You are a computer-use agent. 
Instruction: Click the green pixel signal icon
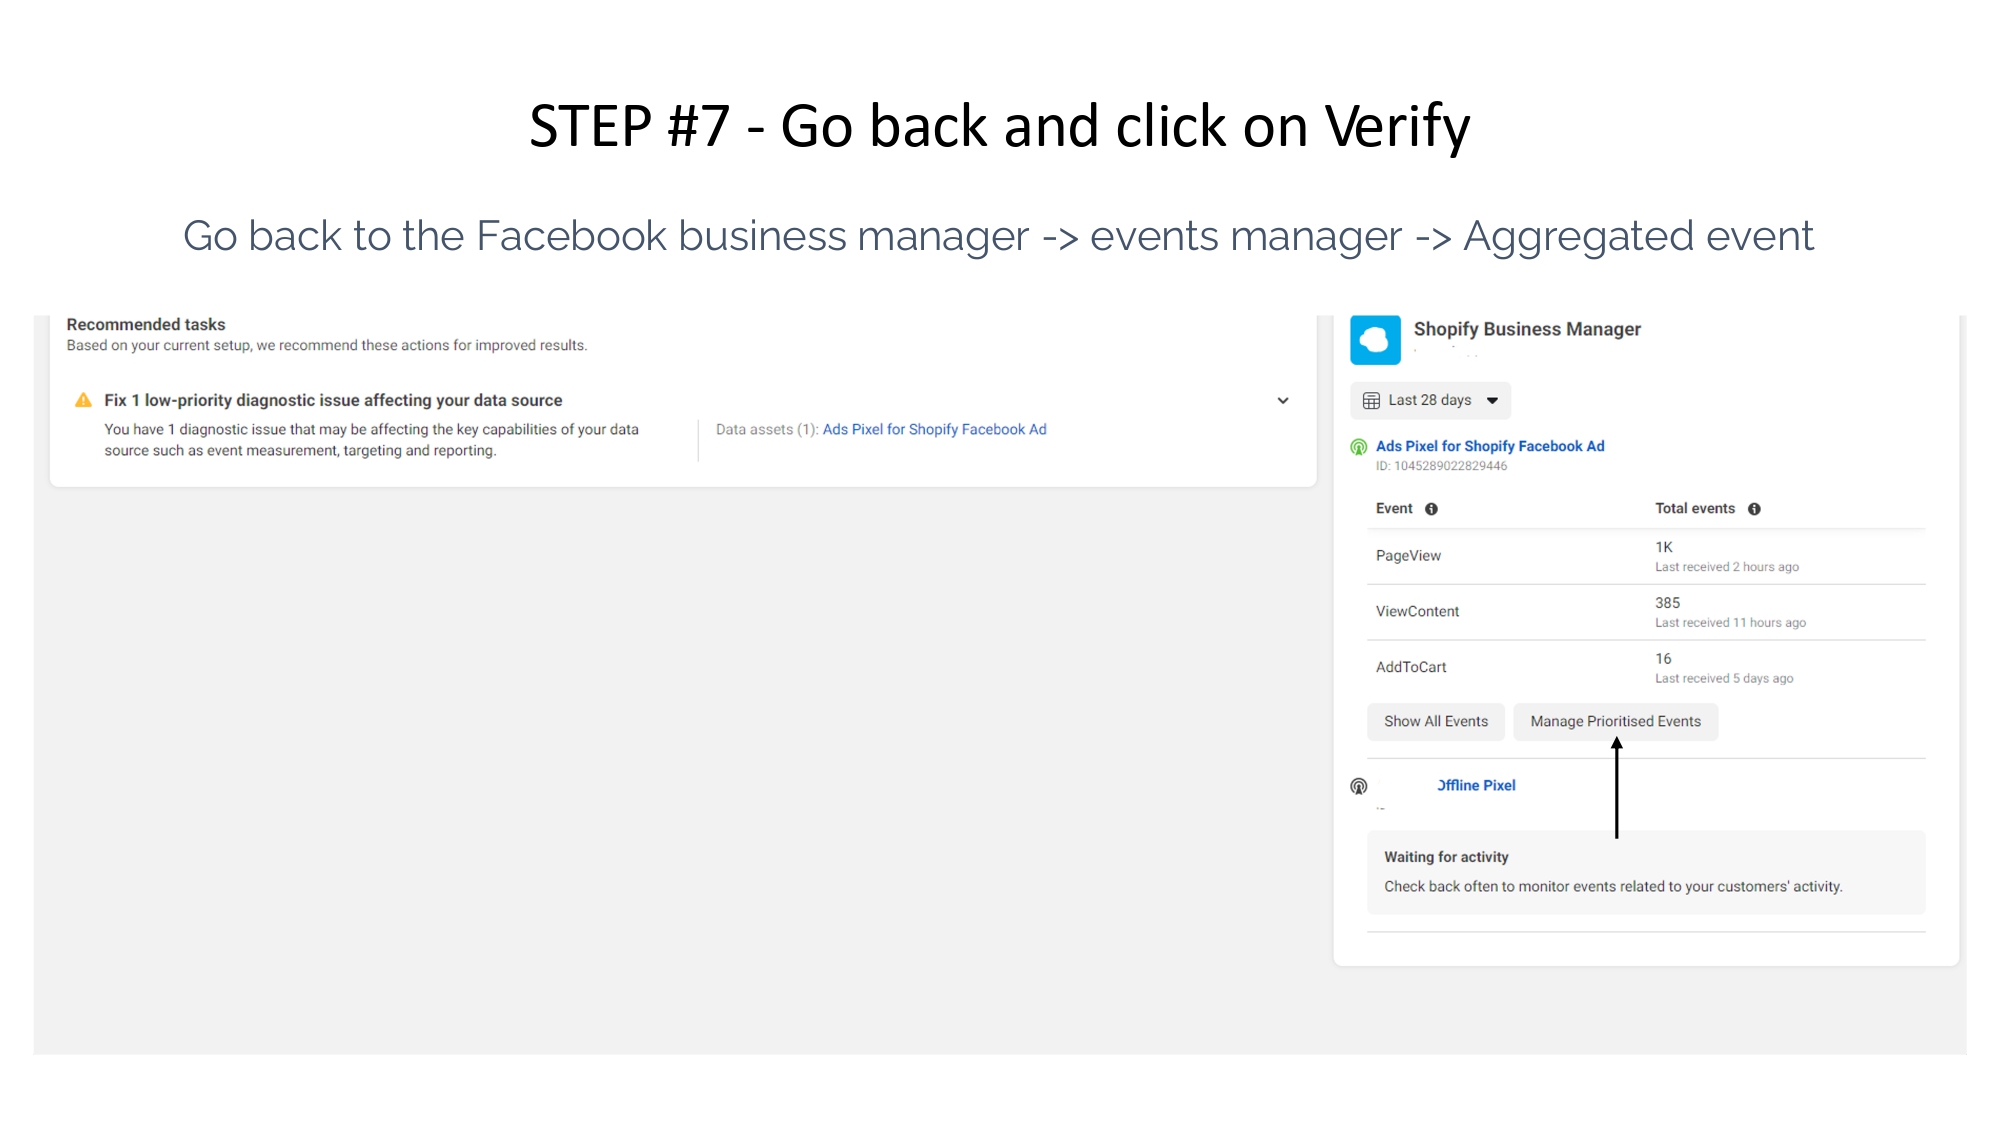coord(1358,447)
